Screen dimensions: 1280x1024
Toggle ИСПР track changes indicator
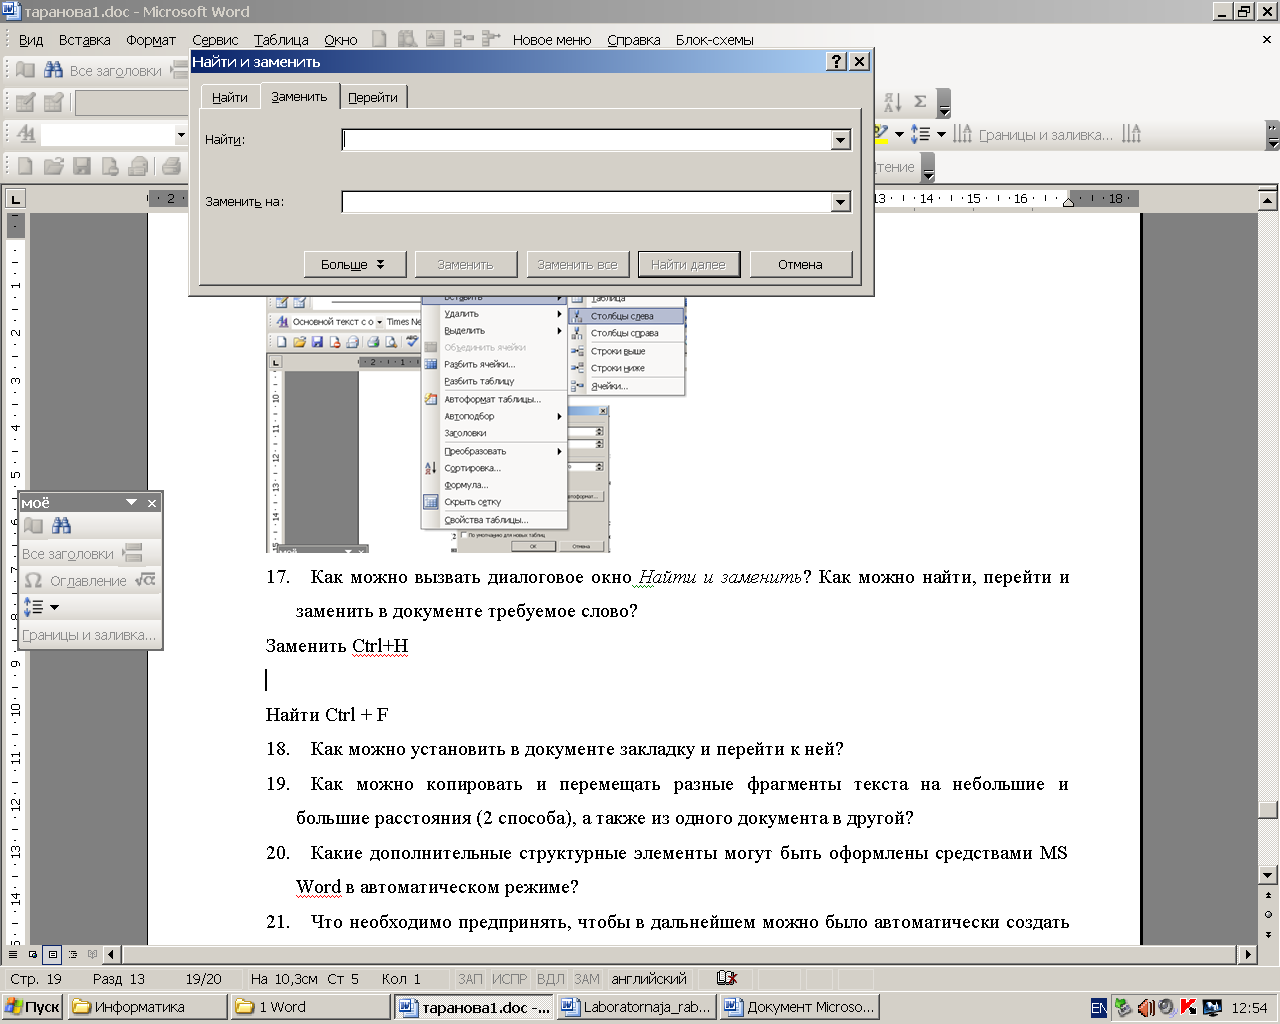pyautogui.click(x=510, y=979)
